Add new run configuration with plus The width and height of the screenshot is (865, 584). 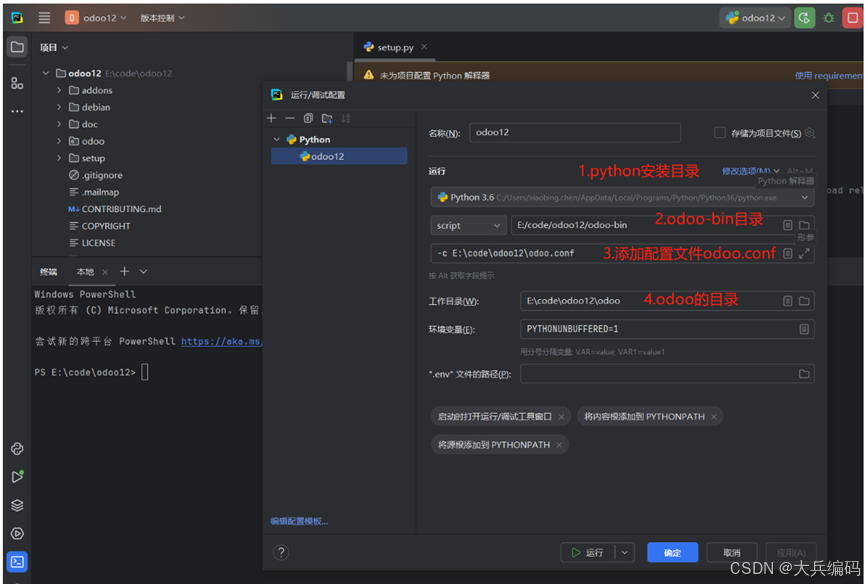[x=271, y=118]
